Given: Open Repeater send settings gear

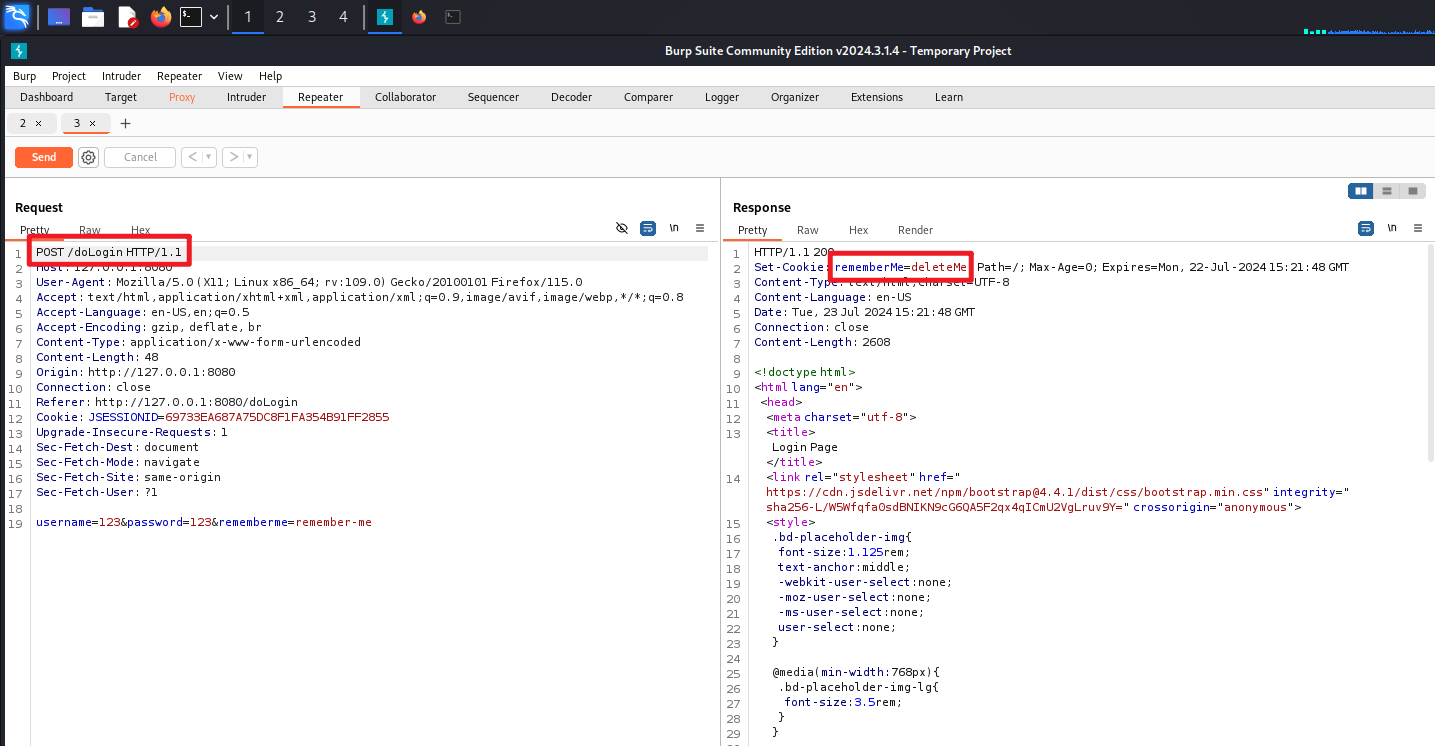Looking at the screenshot, I should (x=88, y=157).
